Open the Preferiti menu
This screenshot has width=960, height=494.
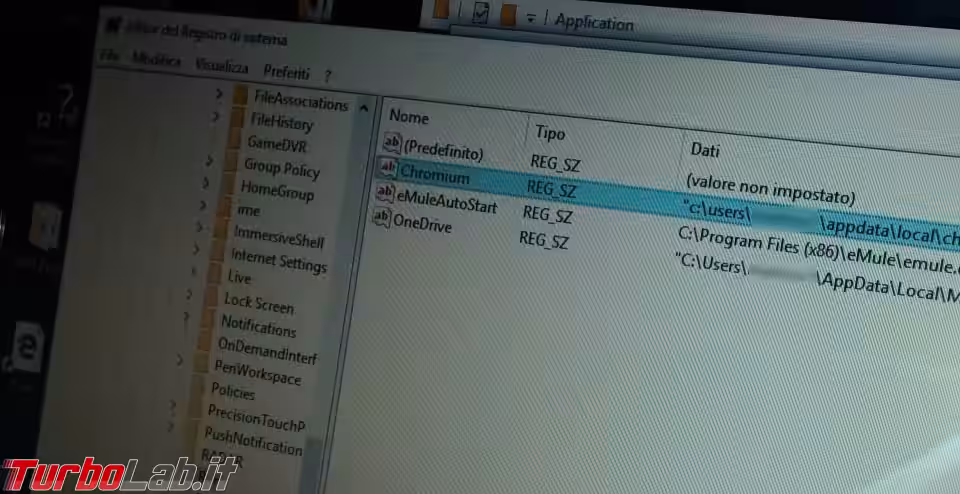tap(287, 72)
